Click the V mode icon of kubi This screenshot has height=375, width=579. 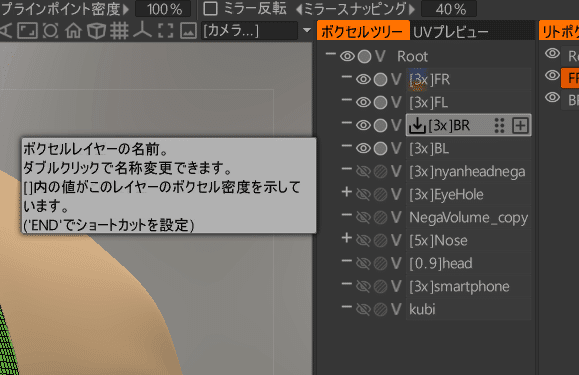coord(396,309)
